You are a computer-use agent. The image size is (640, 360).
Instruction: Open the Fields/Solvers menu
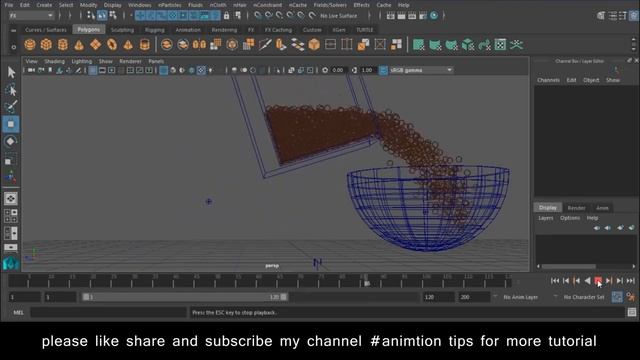(330, 5)
